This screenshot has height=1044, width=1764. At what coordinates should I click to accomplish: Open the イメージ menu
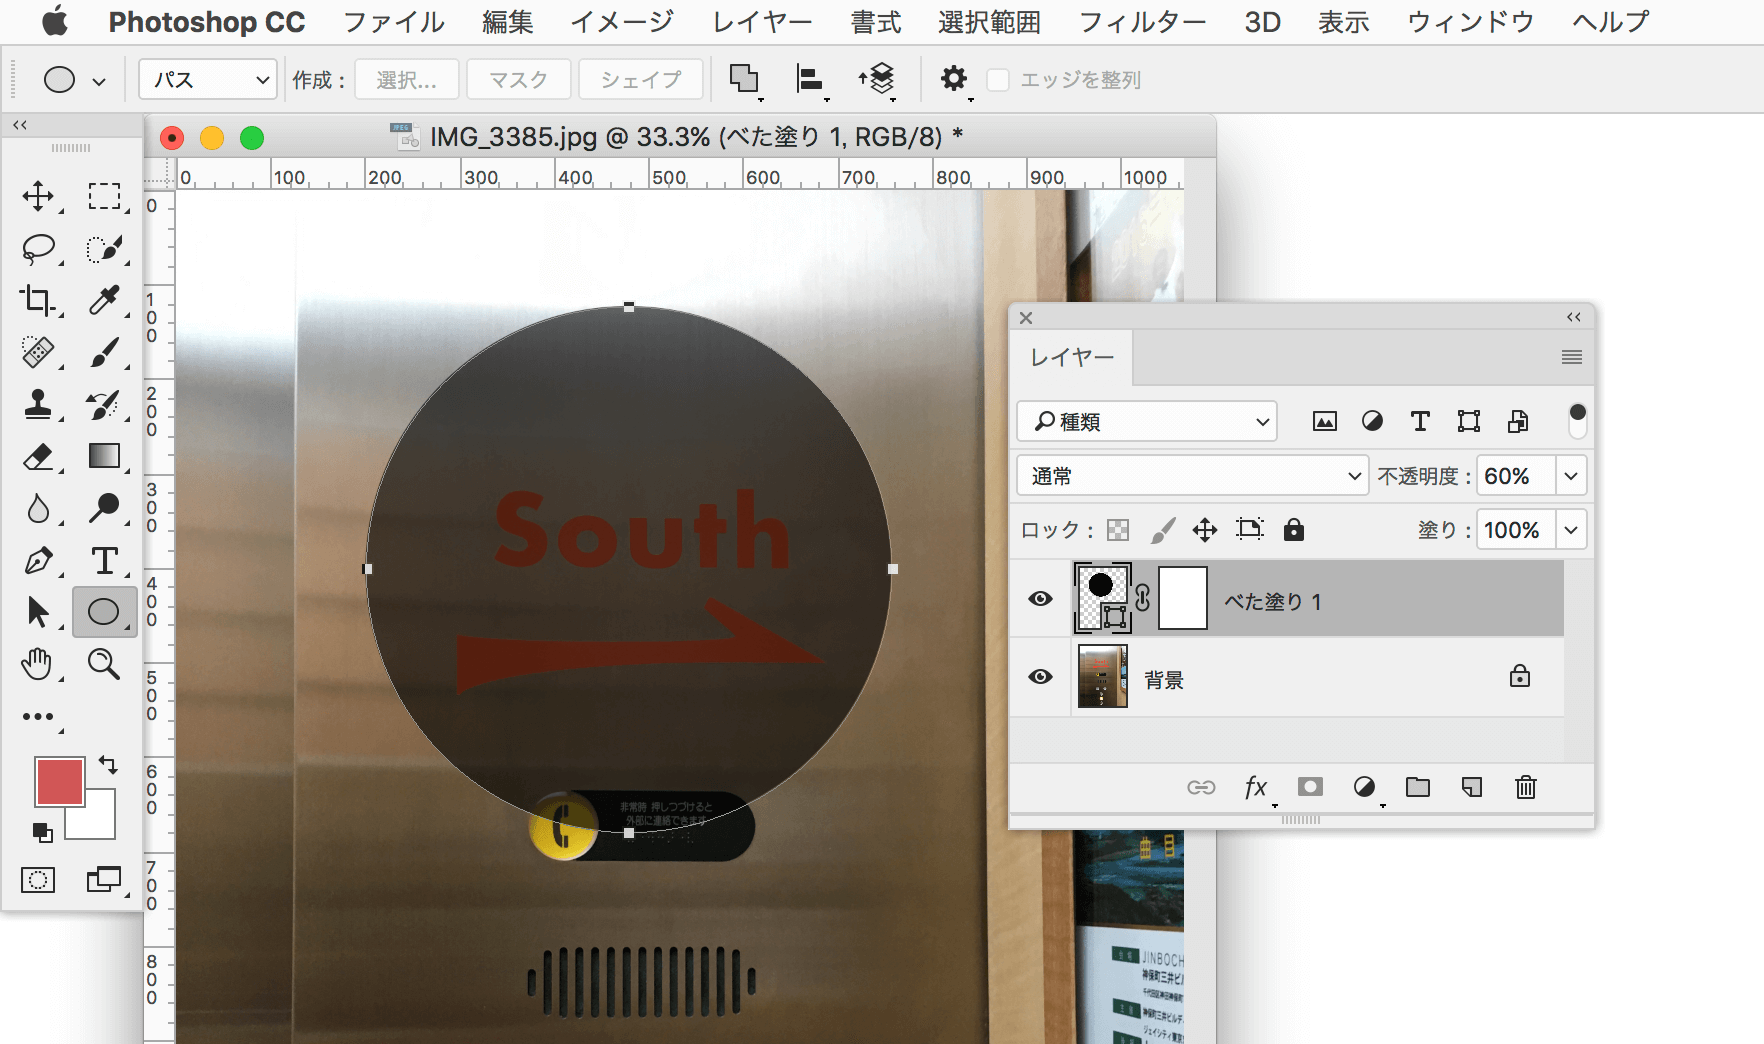[x=622, y=22]
